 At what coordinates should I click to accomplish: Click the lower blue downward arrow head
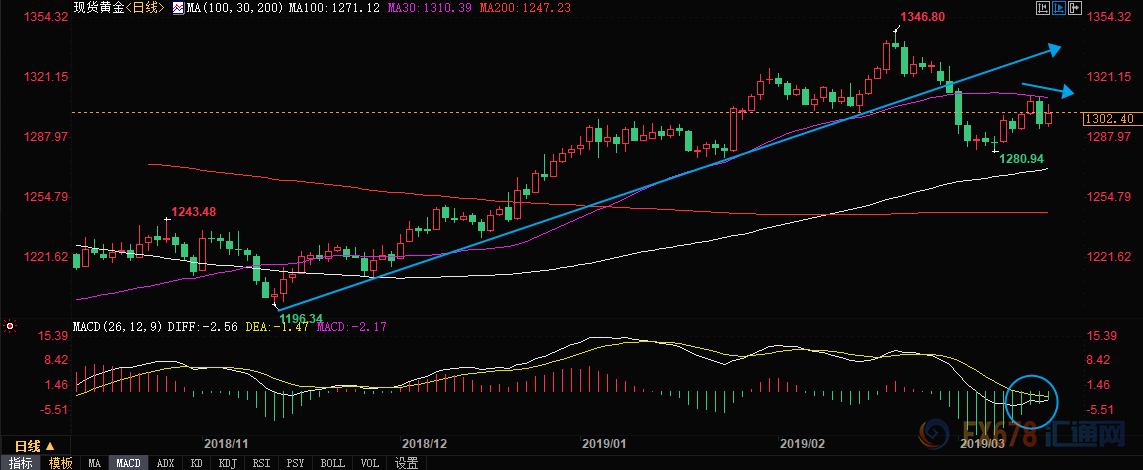tap(1067, 93)
